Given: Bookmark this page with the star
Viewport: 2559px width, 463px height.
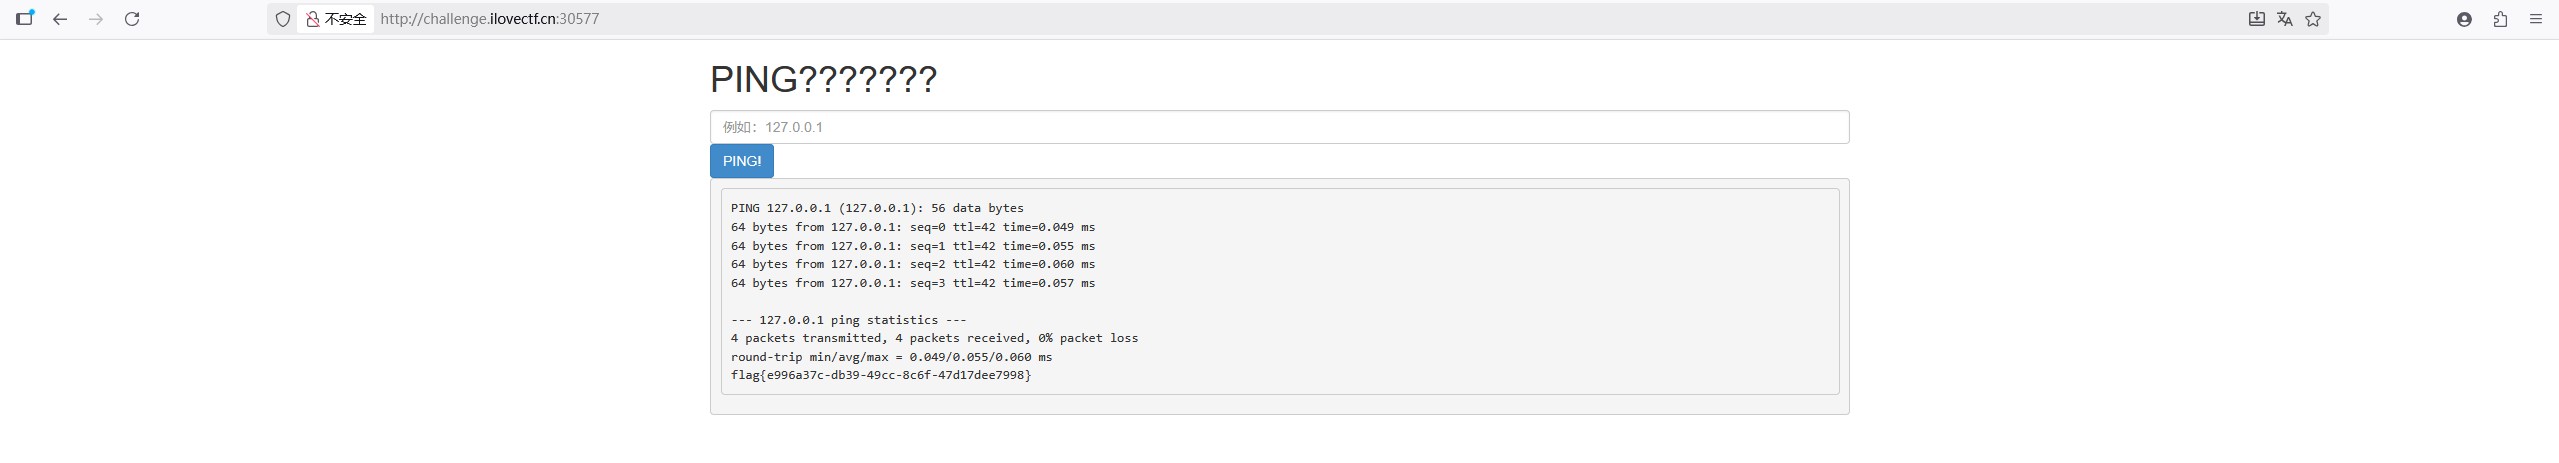Looking at the screenshot, I should click(2312, 19).
